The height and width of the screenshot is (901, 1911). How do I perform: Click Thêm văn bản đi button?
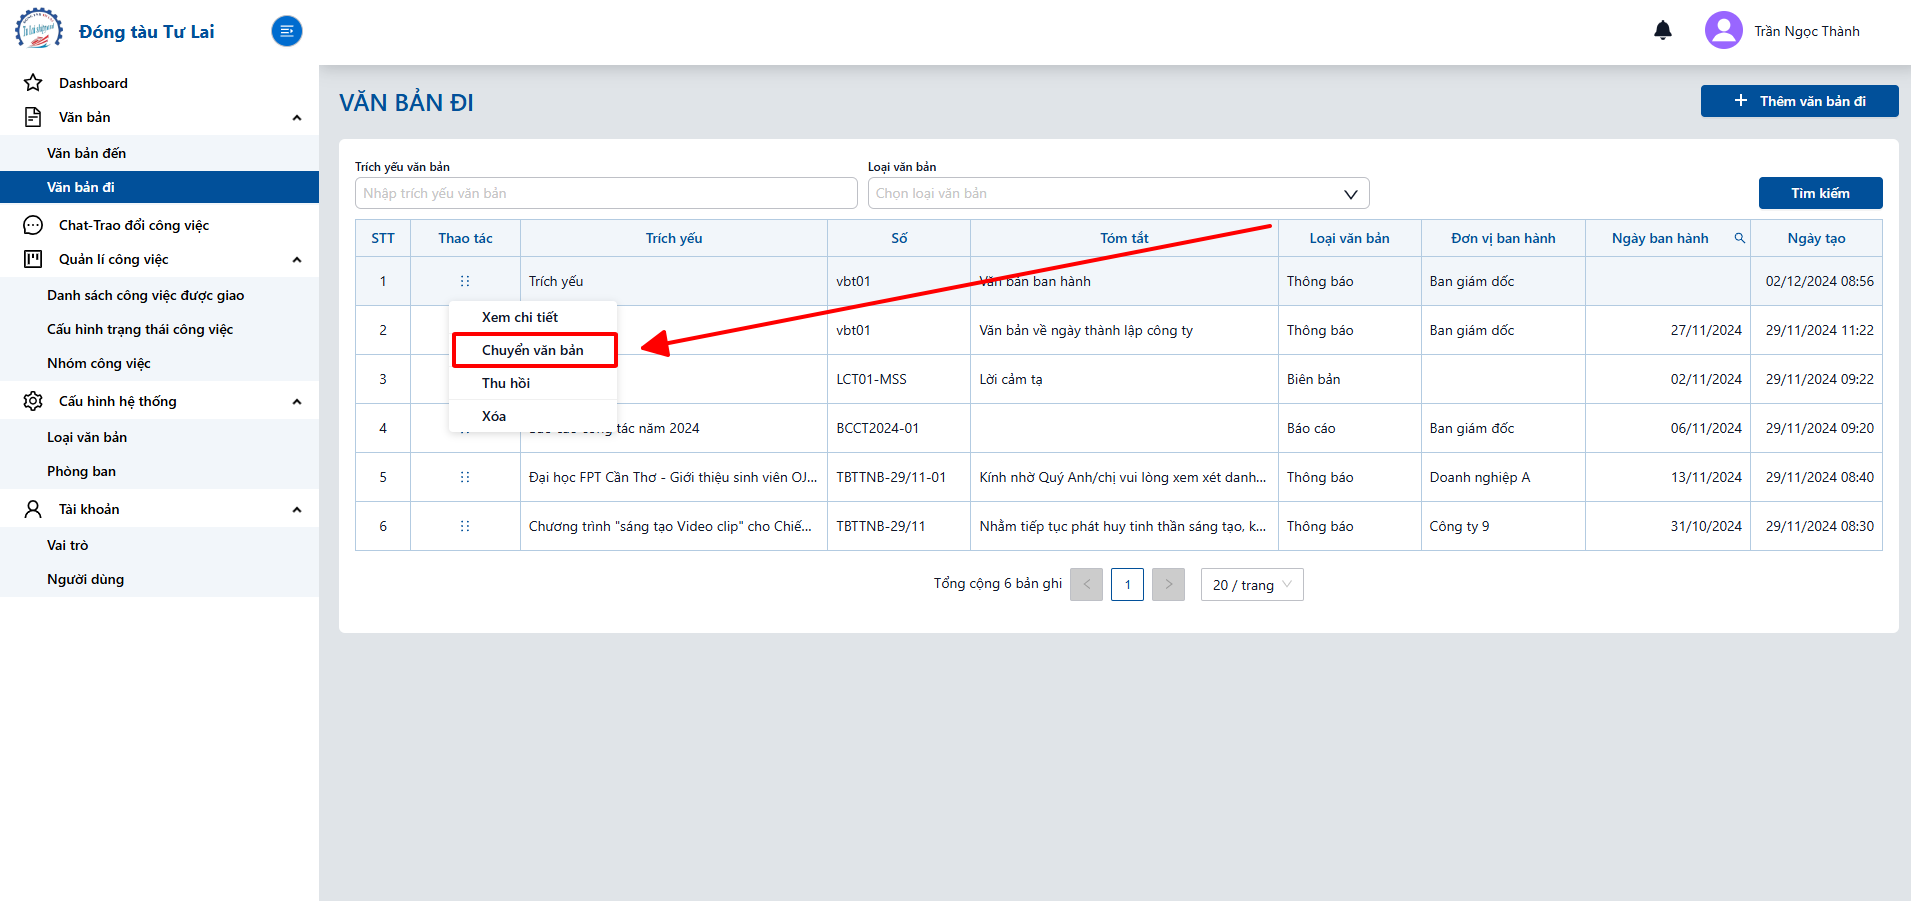pos(1799,101)
